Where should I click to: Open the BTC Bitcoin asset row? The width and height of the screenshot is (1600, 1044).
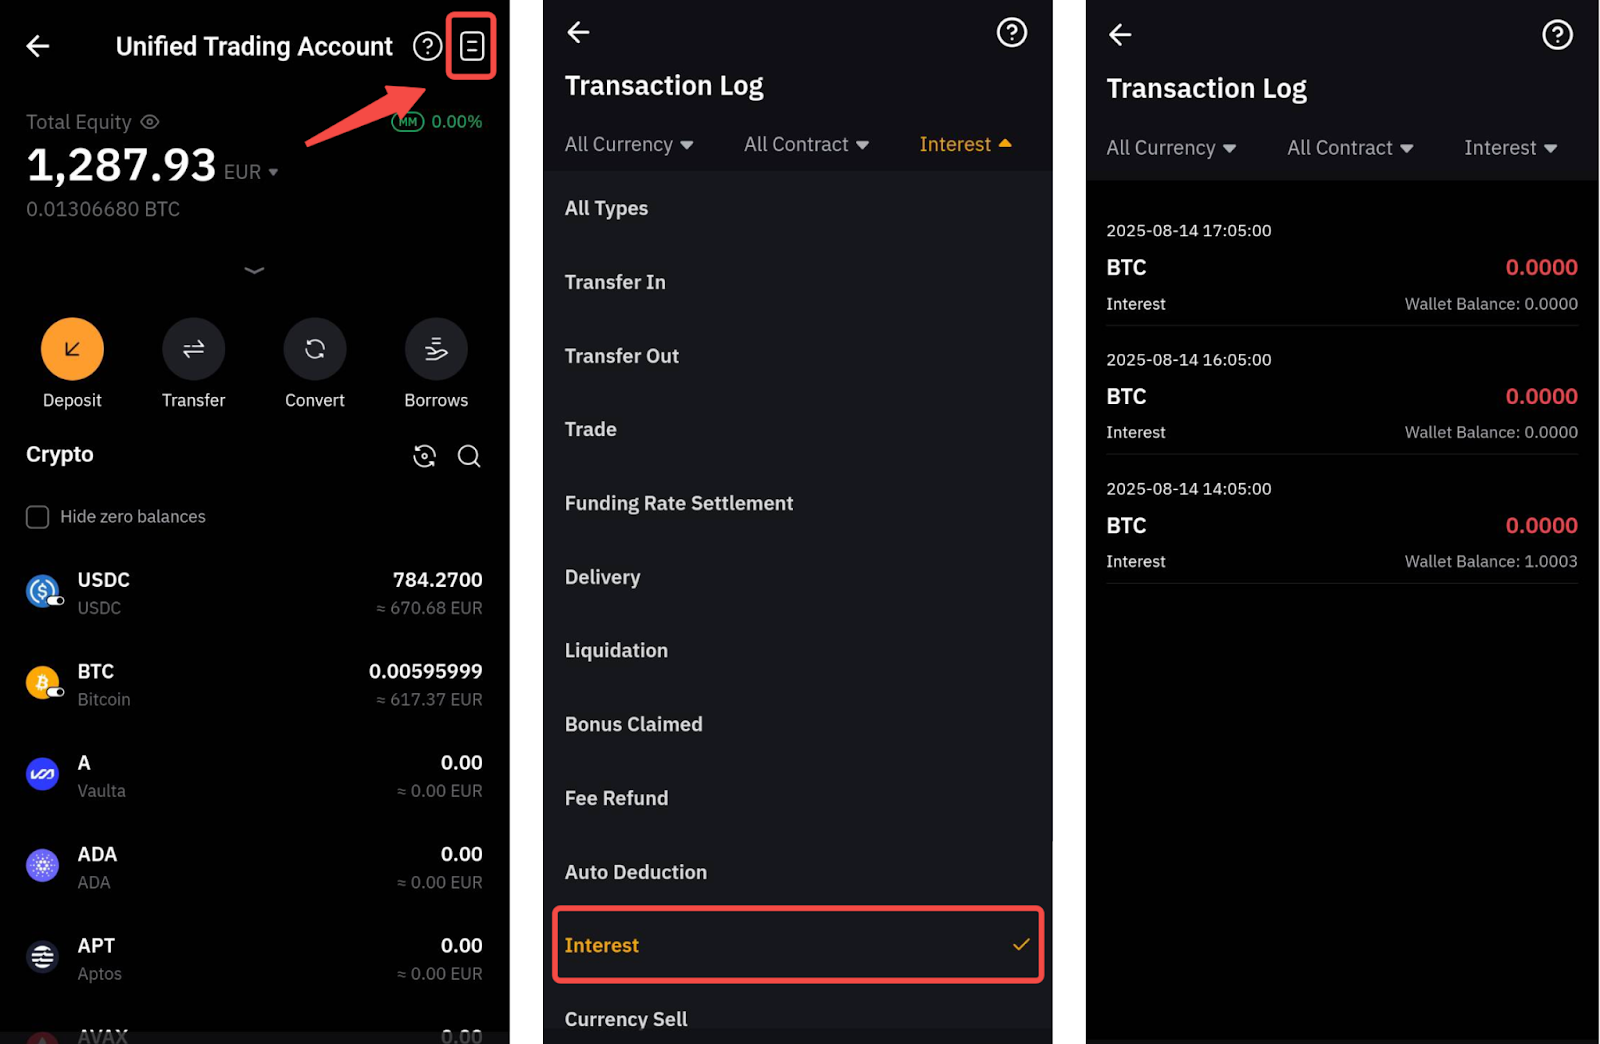[254, 685]
